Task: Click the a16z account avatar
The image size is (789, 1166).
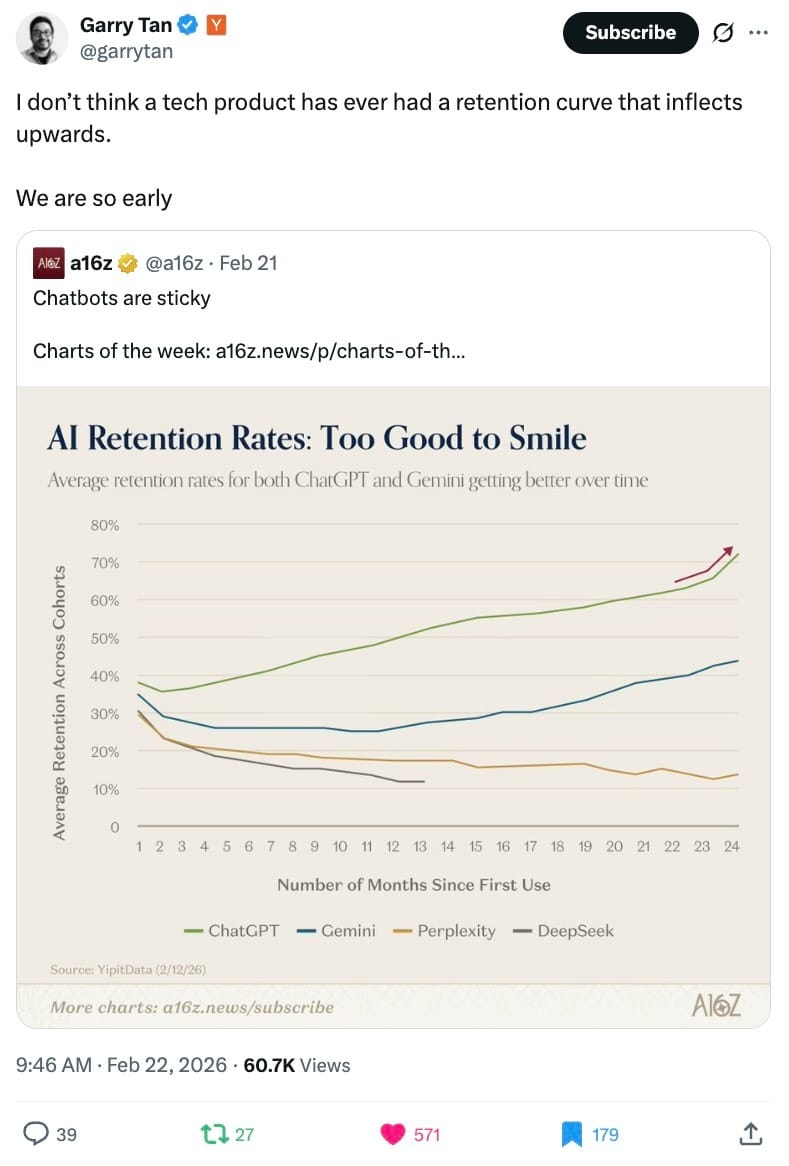Action: 49,263
